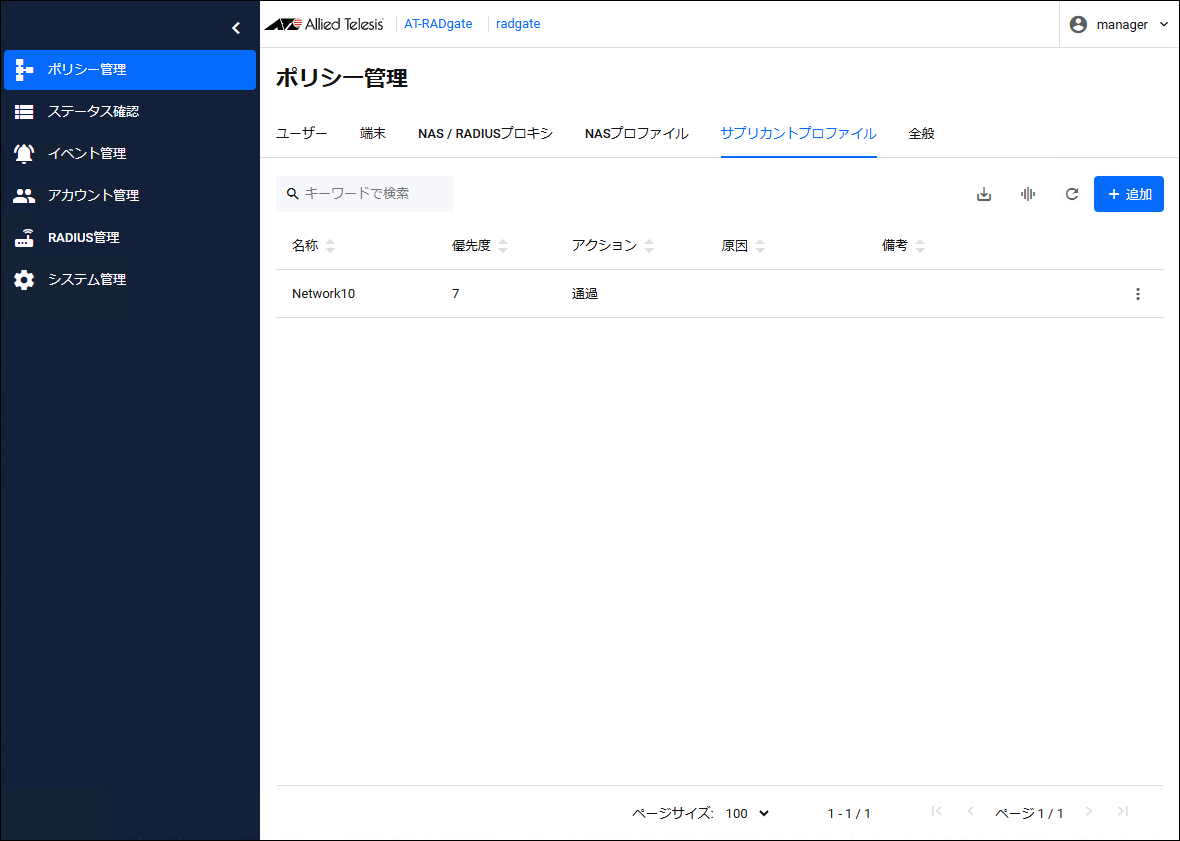This screenshot has height=841, width=1180.
Task: Switch to the 全般 tab
Action: pyautogui.click(x=921, y=134)
